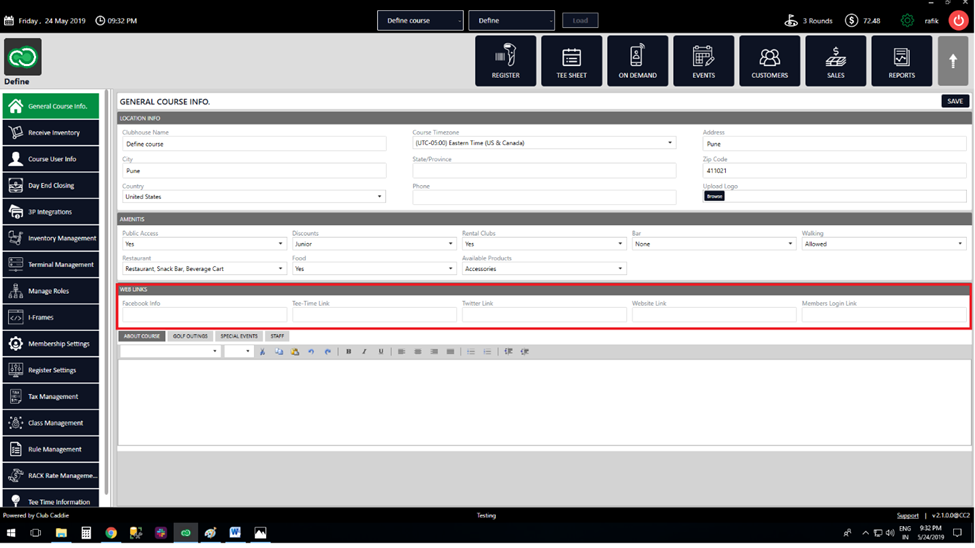
Task: Expand Rental Clubs dropdown
Action: (x=543, y=244)
